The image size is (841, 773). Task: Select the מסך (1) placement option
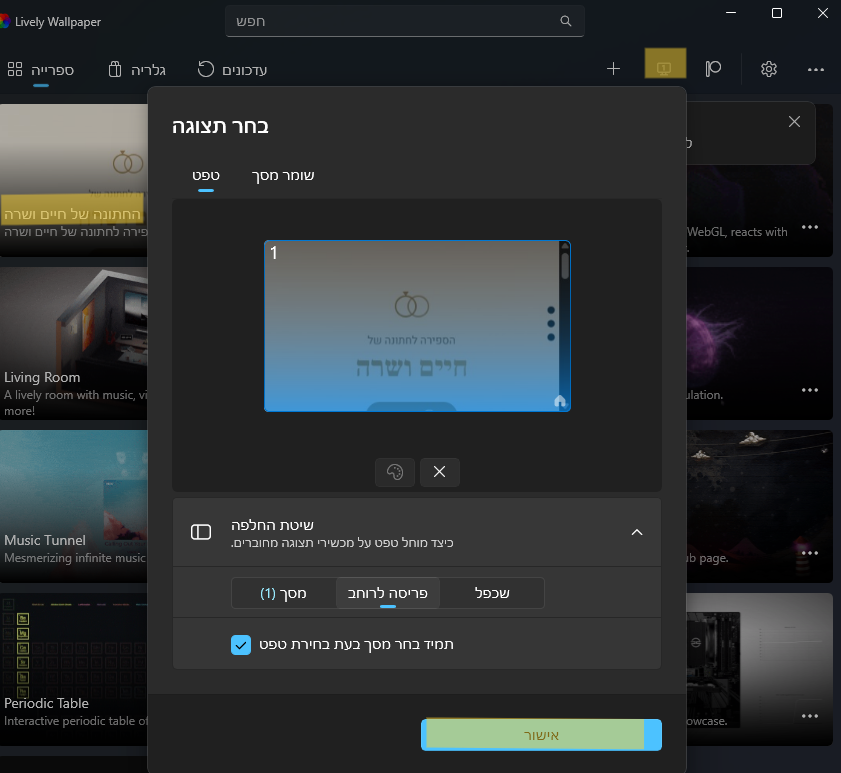click(x=283, y=593)
